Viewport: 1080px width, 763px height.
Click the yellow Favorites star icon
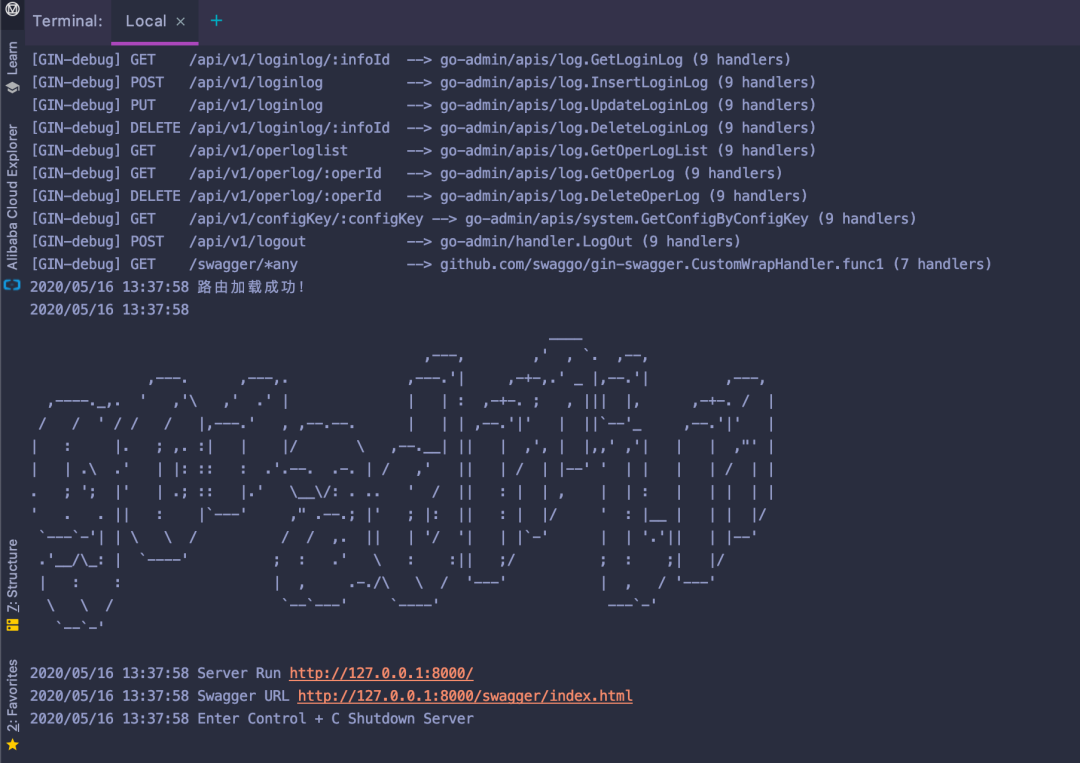(12, 745)
